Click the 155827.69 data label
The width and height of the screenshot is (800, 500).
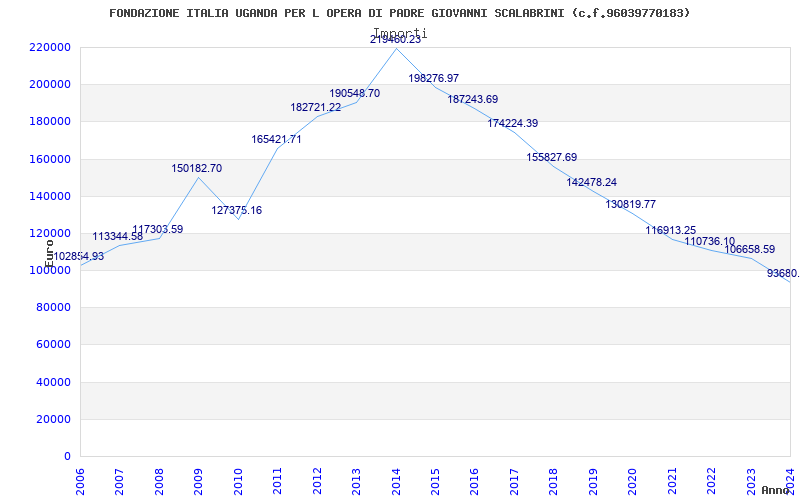[x=552, y=157]
